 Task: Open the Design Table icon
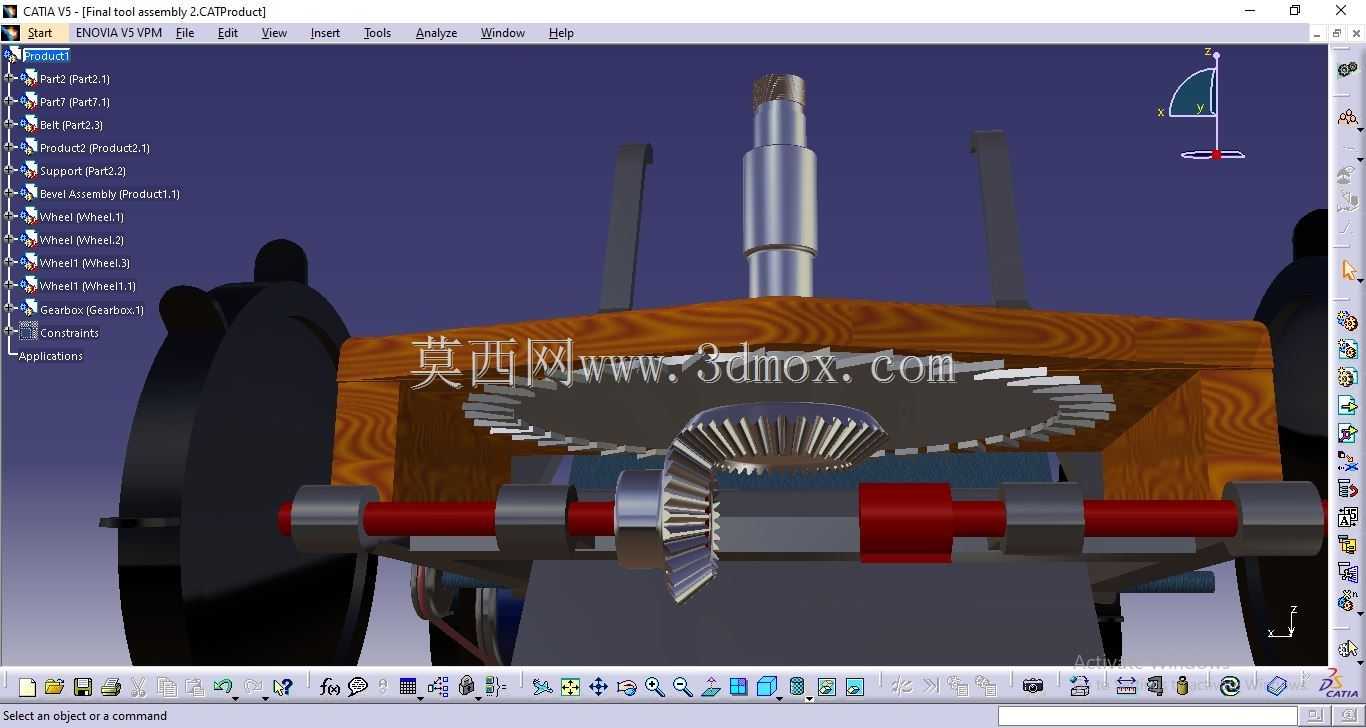tap(408, 687)
